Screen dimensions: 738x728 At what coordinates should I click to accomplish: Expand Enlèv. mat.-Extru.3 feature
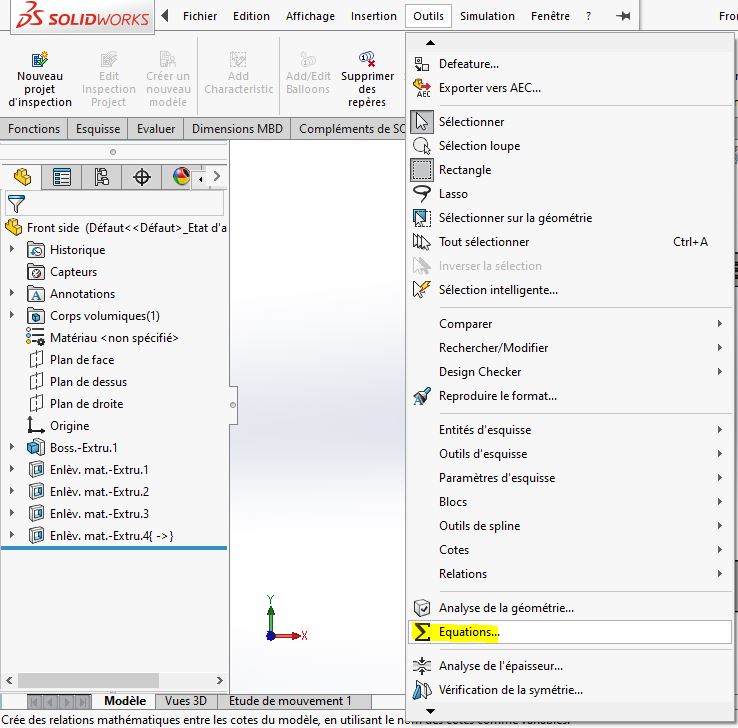pos(12,512)
